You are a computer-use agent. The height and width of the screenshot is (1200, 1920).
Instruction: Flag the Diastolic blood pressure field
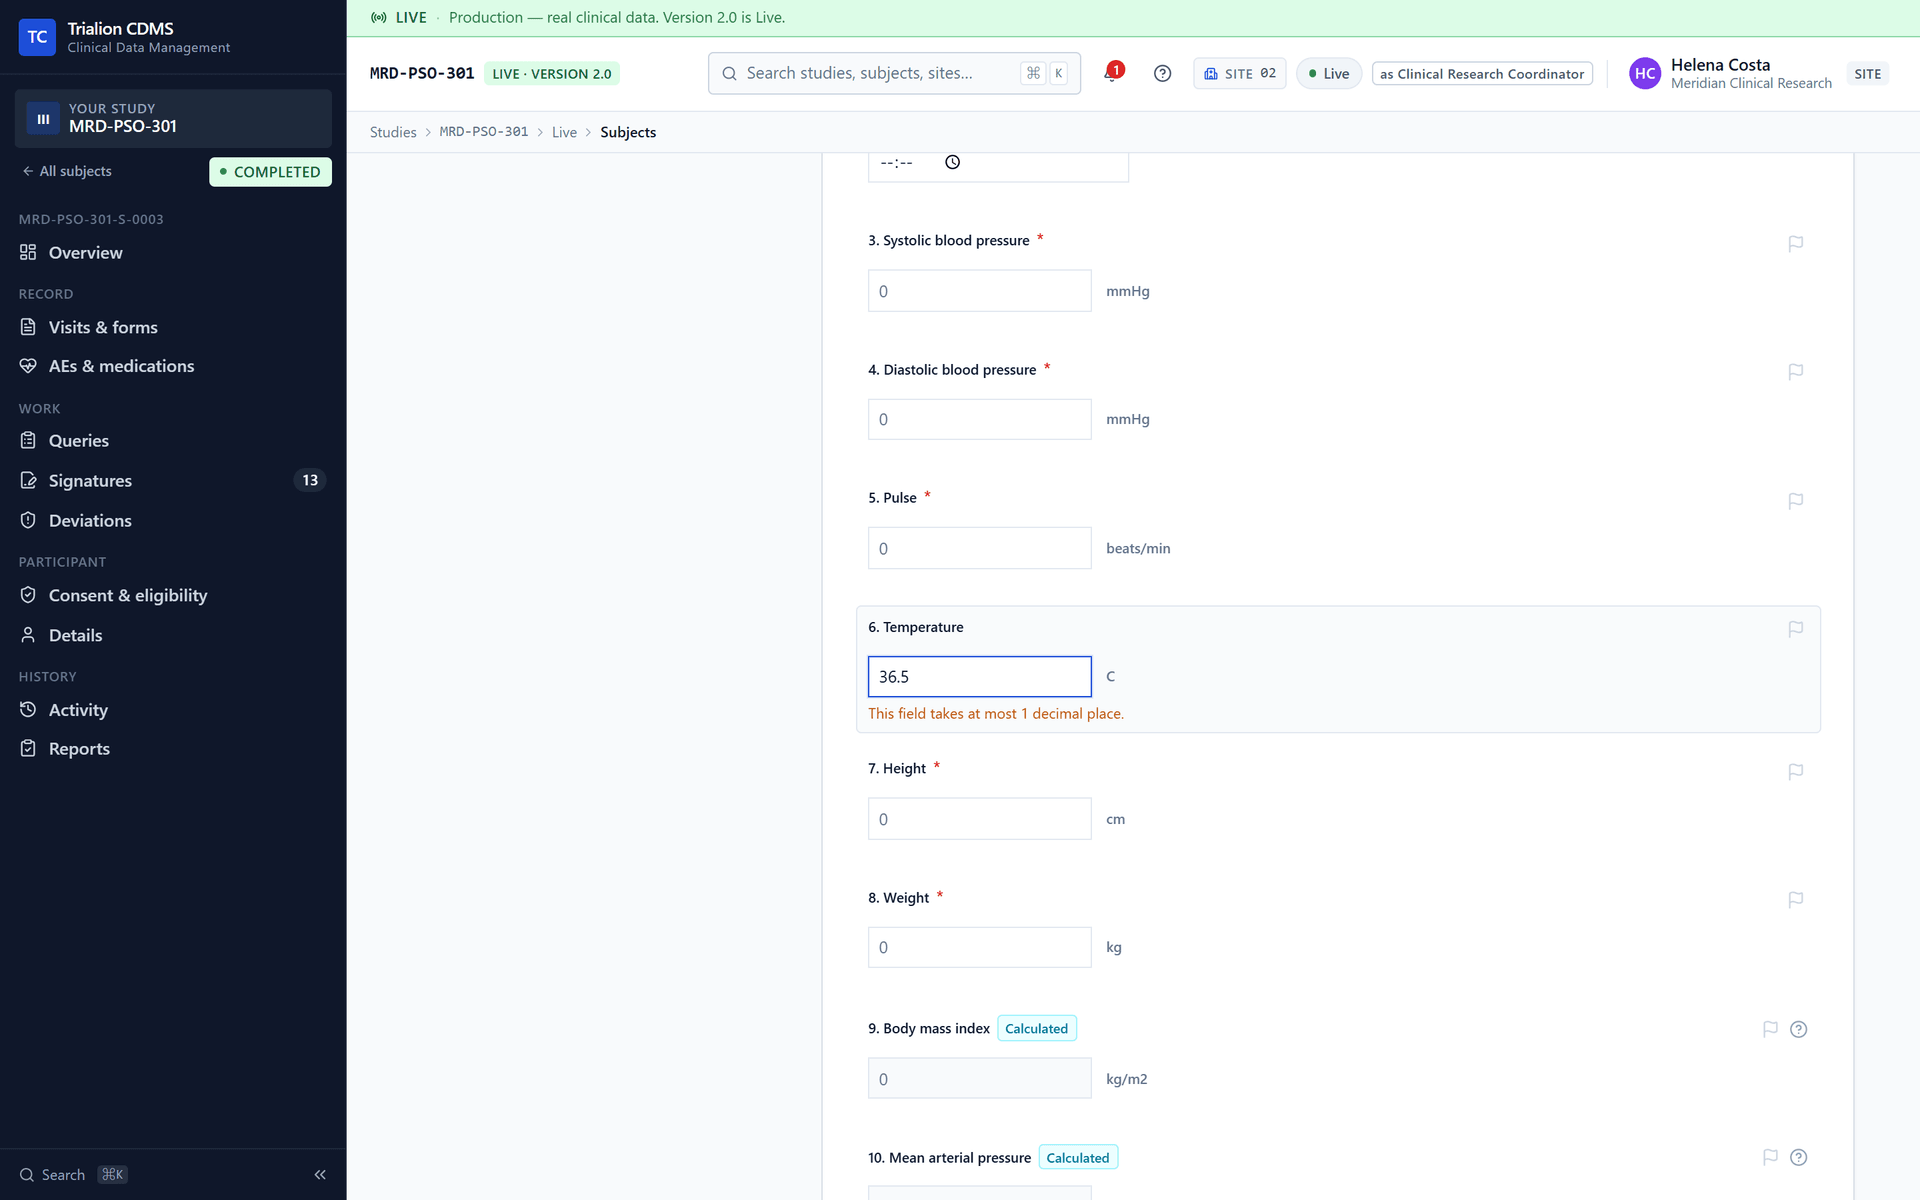pyautogui.click(x=1795, y=372)
